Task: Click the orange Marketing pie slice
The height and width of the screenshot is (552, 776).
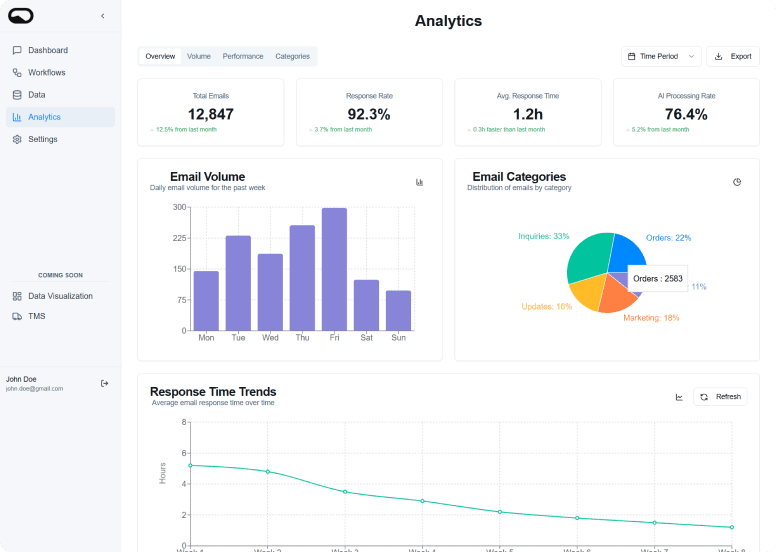Action: pyautogui.click(x=614, y=297)
